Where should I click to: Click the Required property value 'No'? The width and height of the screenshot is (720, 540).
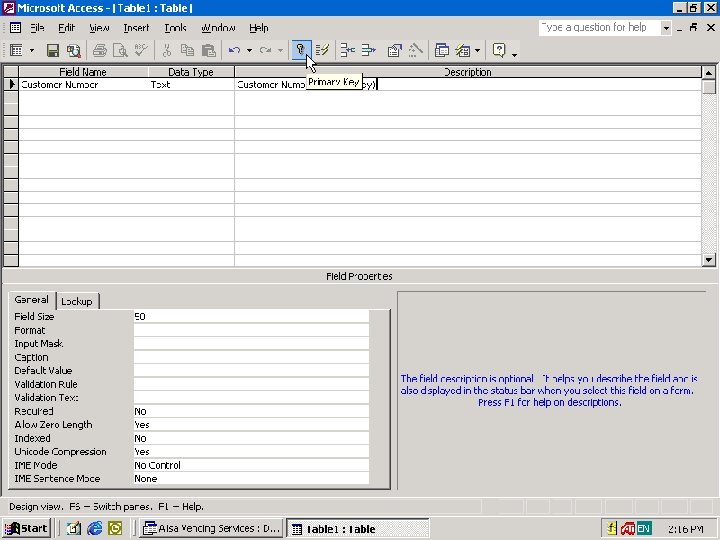pos(251,411)
